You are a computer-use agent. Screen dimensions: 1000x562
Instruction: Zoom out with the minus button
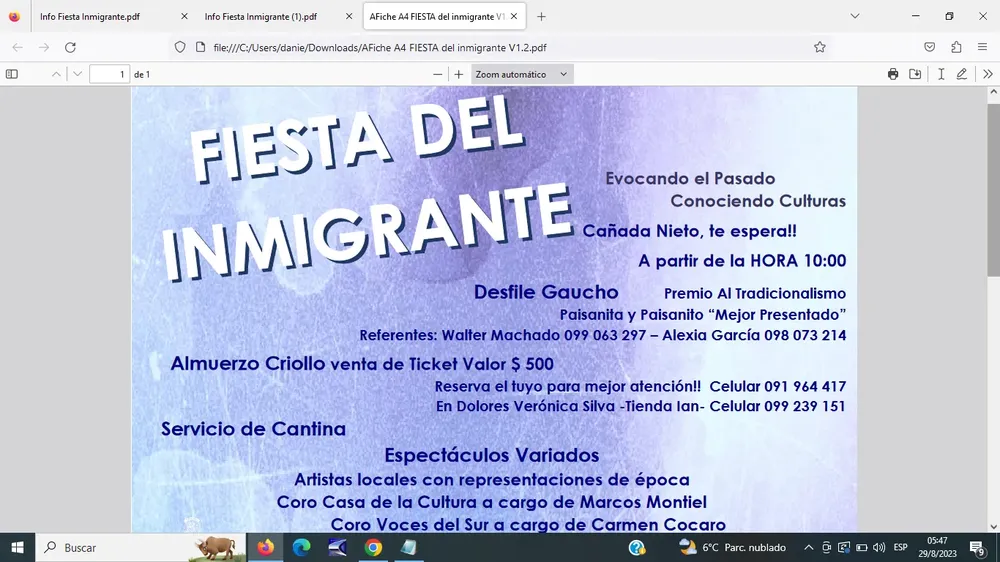(x=437, y=74)
